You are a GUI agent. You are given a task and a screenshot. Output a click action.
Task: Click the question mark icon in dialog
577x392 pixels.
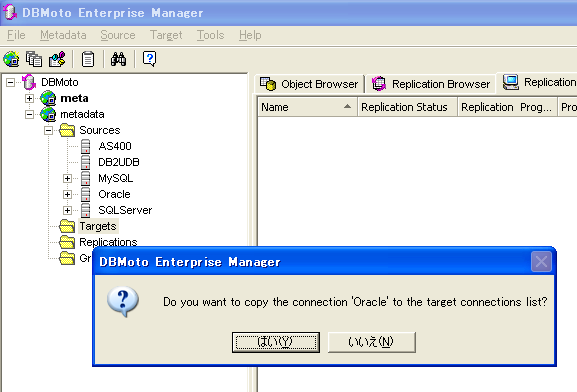click(x=123, y=302)
